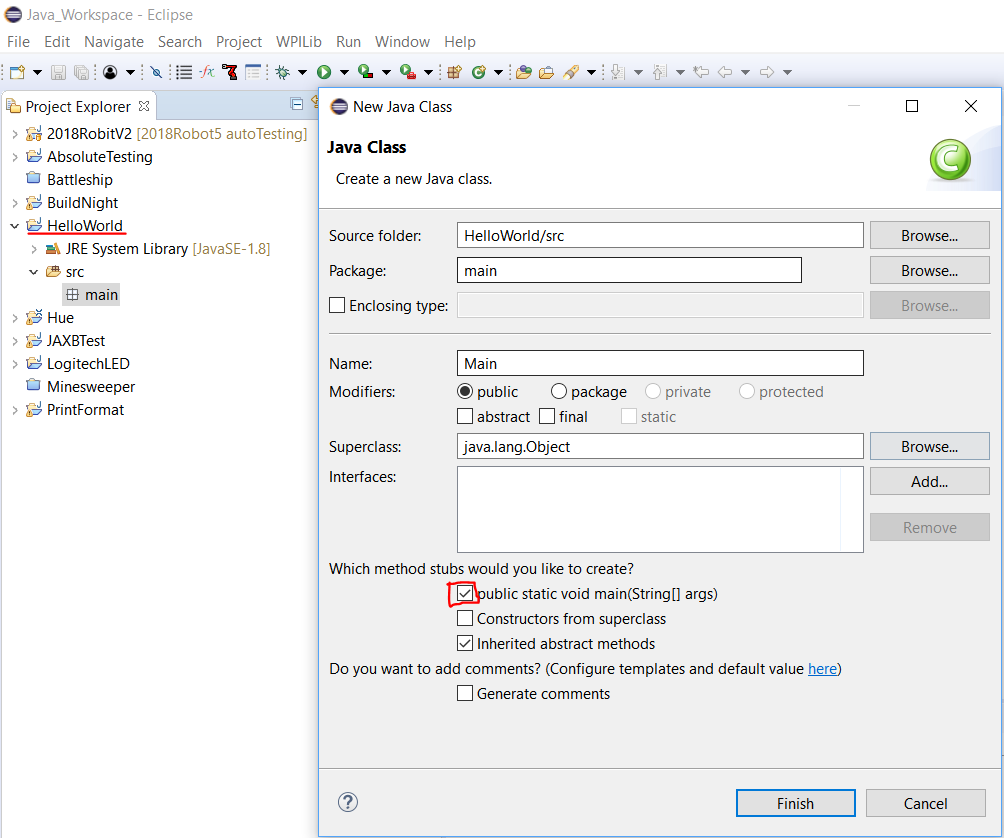Expand the BuildNight project node
The width and height of the screenshot is (1004, 838).
pyautogui.click(x=15, y=203)
